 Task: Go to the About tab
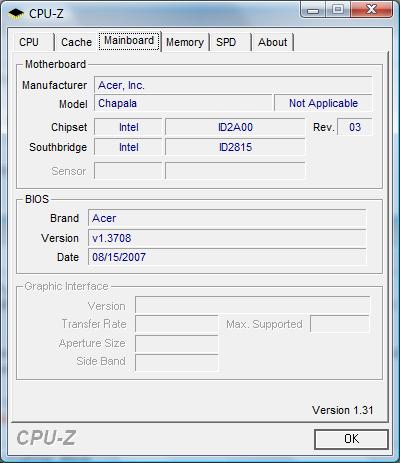click(x=272, y=42)
